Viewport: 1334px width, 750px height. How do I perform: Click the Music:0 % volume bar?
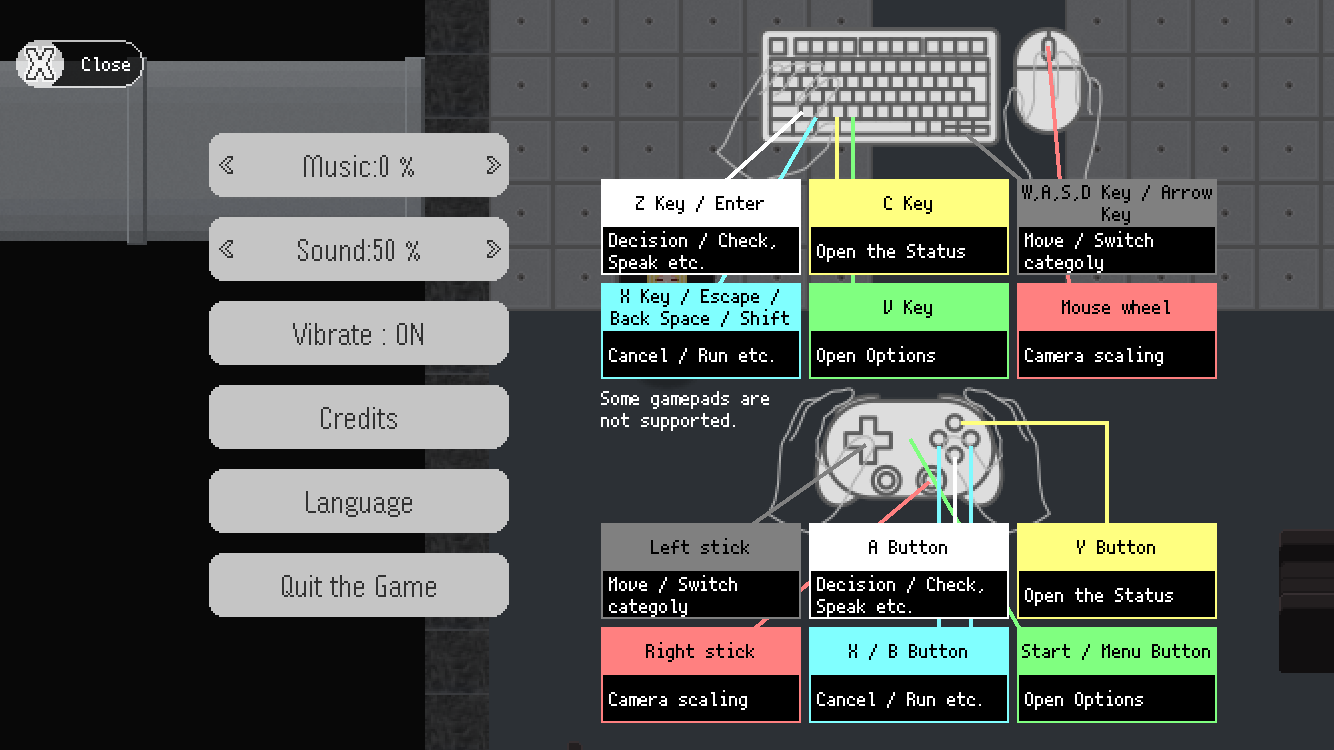click(359, 165)
